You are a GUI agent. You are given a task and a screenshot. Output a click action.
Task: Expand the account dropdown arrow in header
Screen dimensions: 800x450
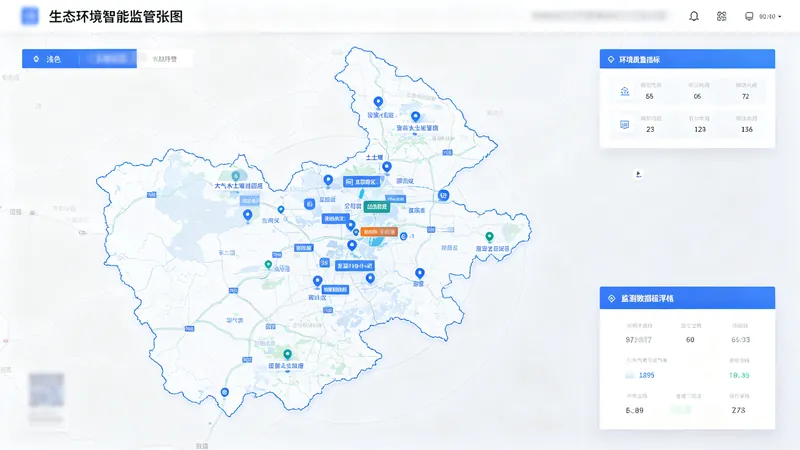[780, 17]
